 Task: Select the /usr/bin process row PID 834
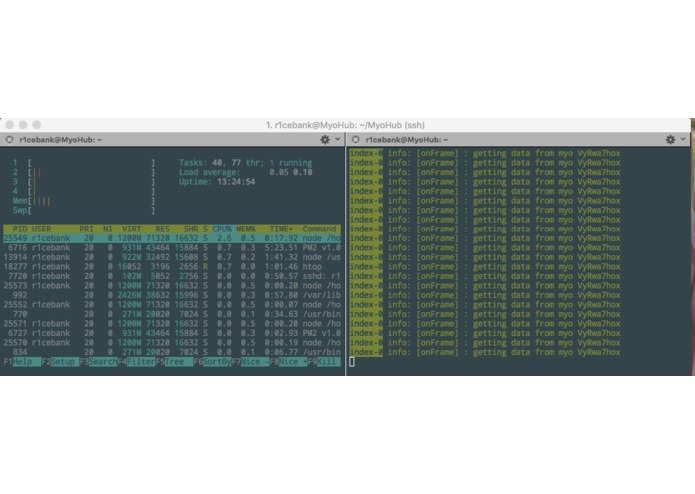point(172,352)
